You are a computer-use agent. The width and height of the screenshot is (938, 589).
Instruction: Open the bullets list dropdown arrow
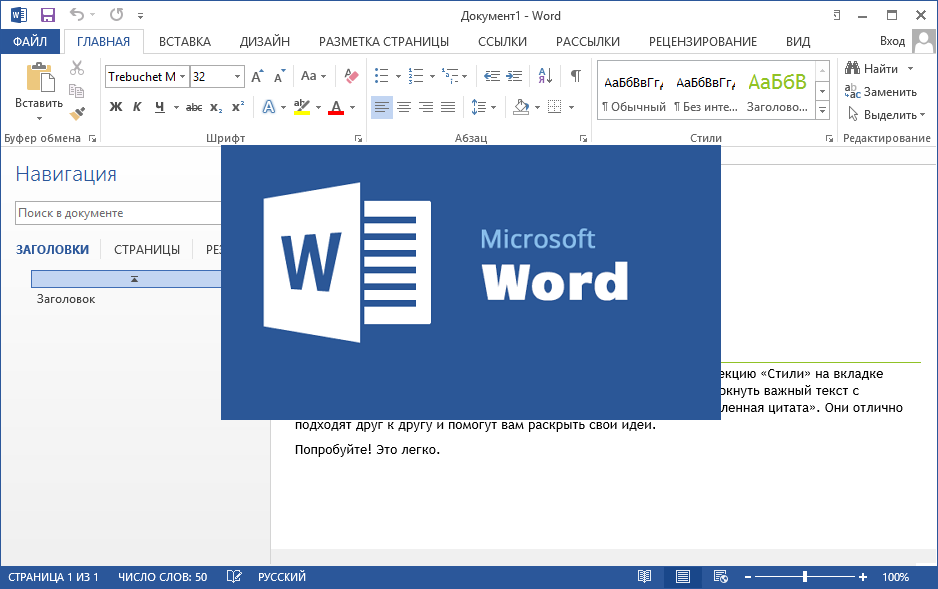pyautogui.click(x=398, y=77)
